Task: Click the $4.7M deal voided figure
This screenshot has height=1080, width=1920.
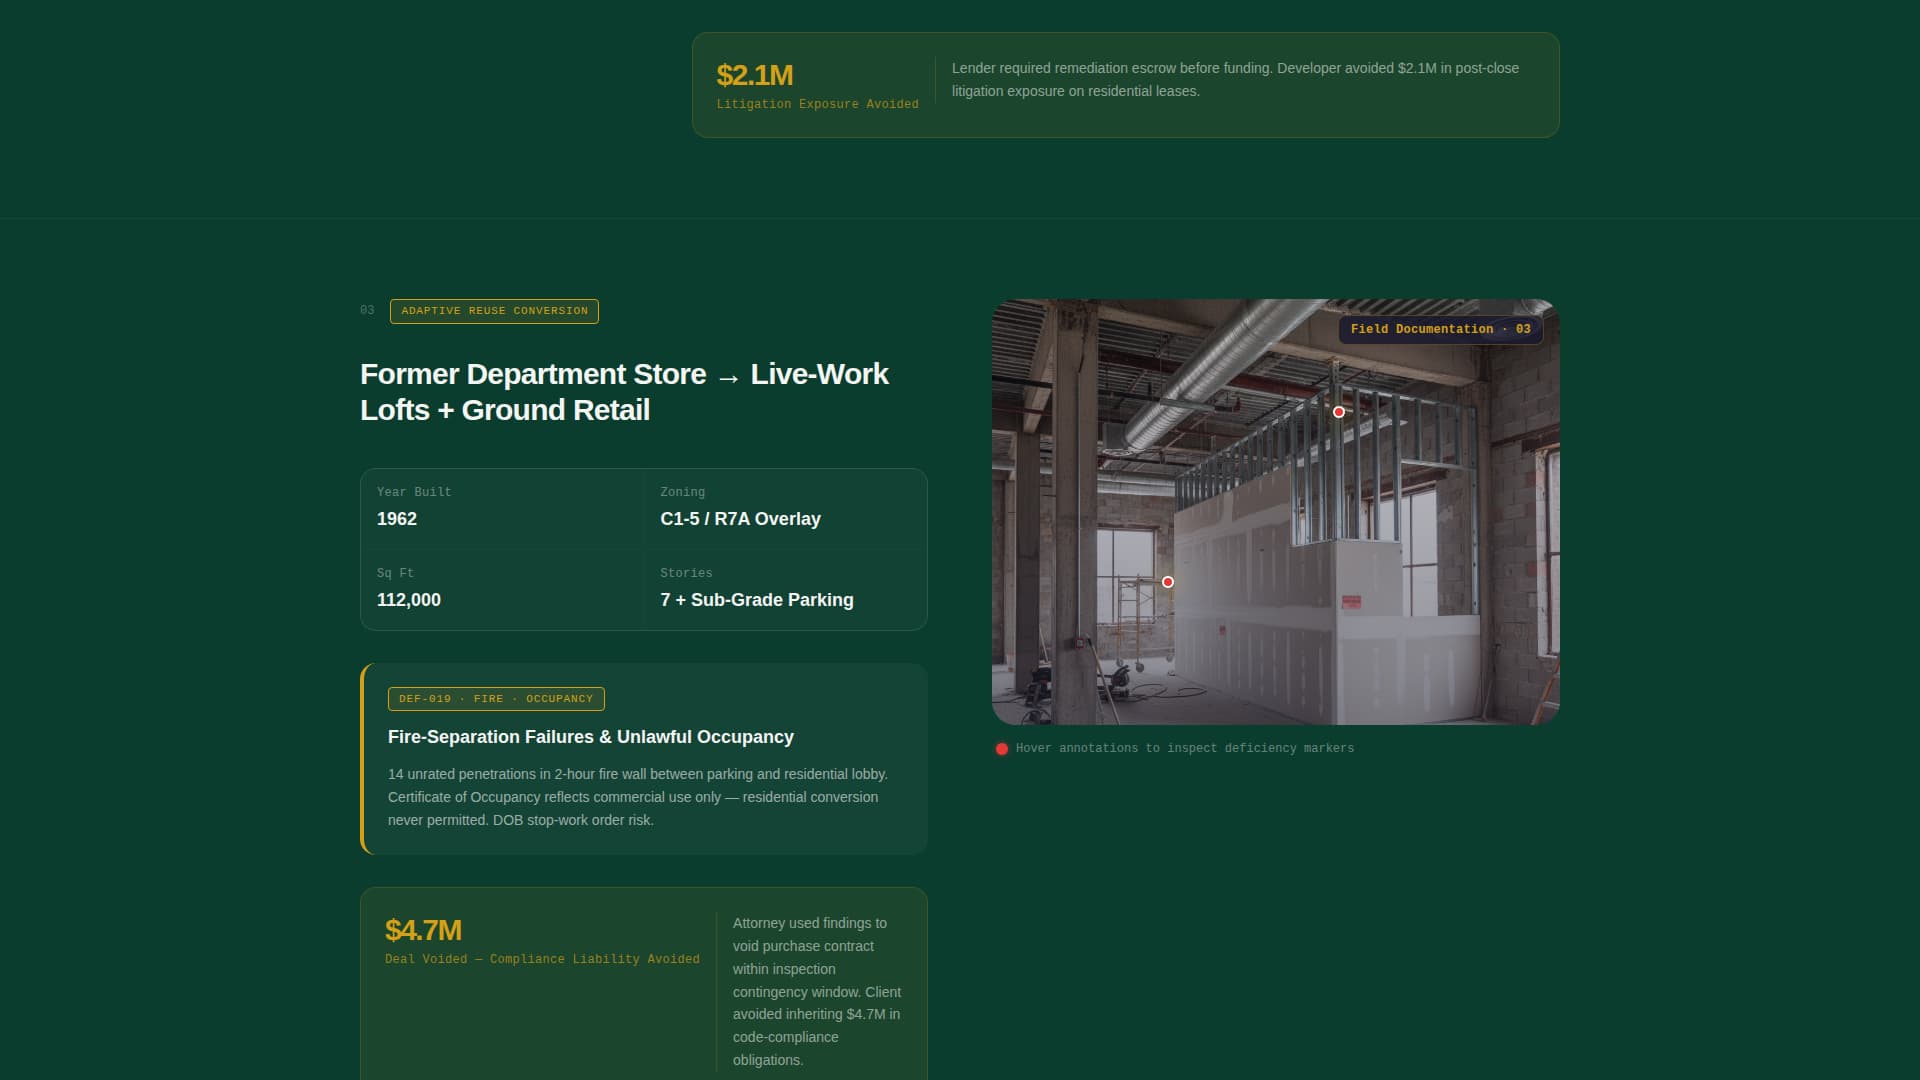Action: click(423, 930)
